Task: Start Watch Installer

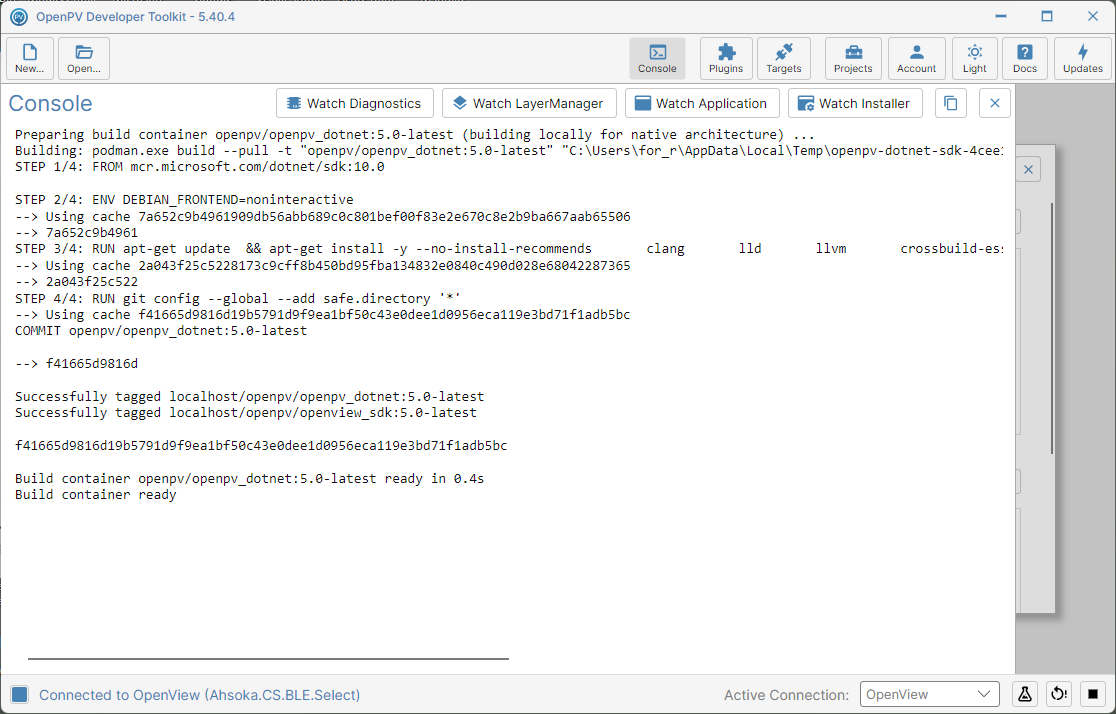Action: click(x=855, y=103)
